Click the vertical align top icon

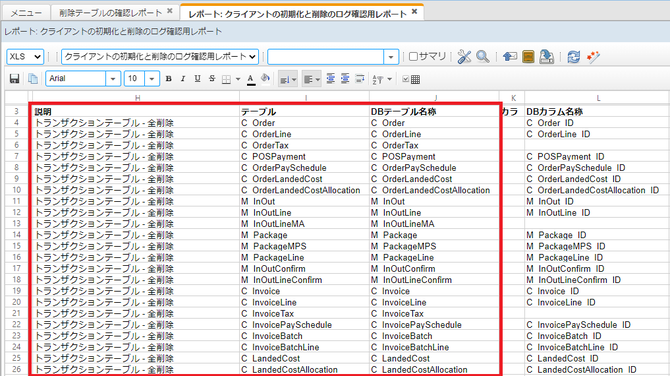(330, 79)
